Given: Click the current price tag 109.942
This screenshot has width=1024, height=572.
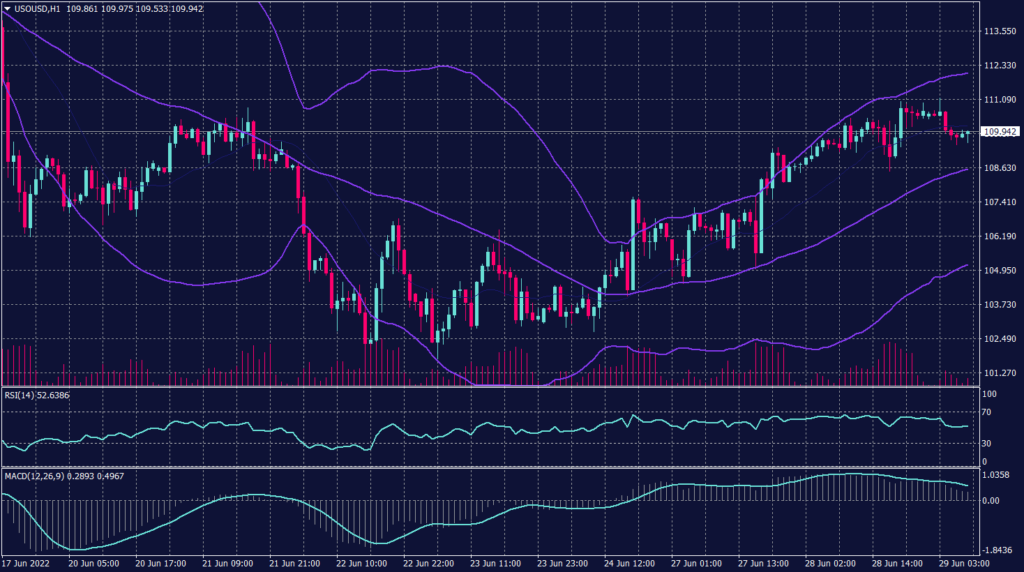Looking at the screenshot, I should tap(1000, 132).
